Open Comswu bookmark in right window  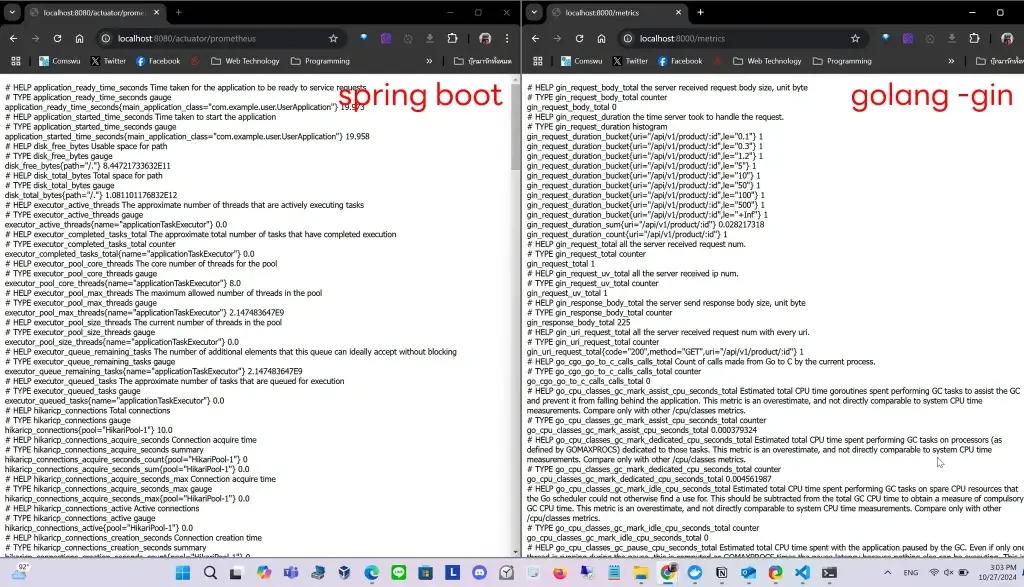(581, 61)
